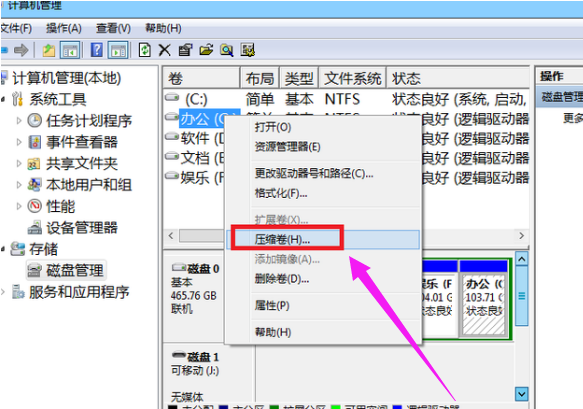Screen dimensions: 583x409
Task: Click the vertical scrollbar thumb in disk view
Action: (522, 296)
